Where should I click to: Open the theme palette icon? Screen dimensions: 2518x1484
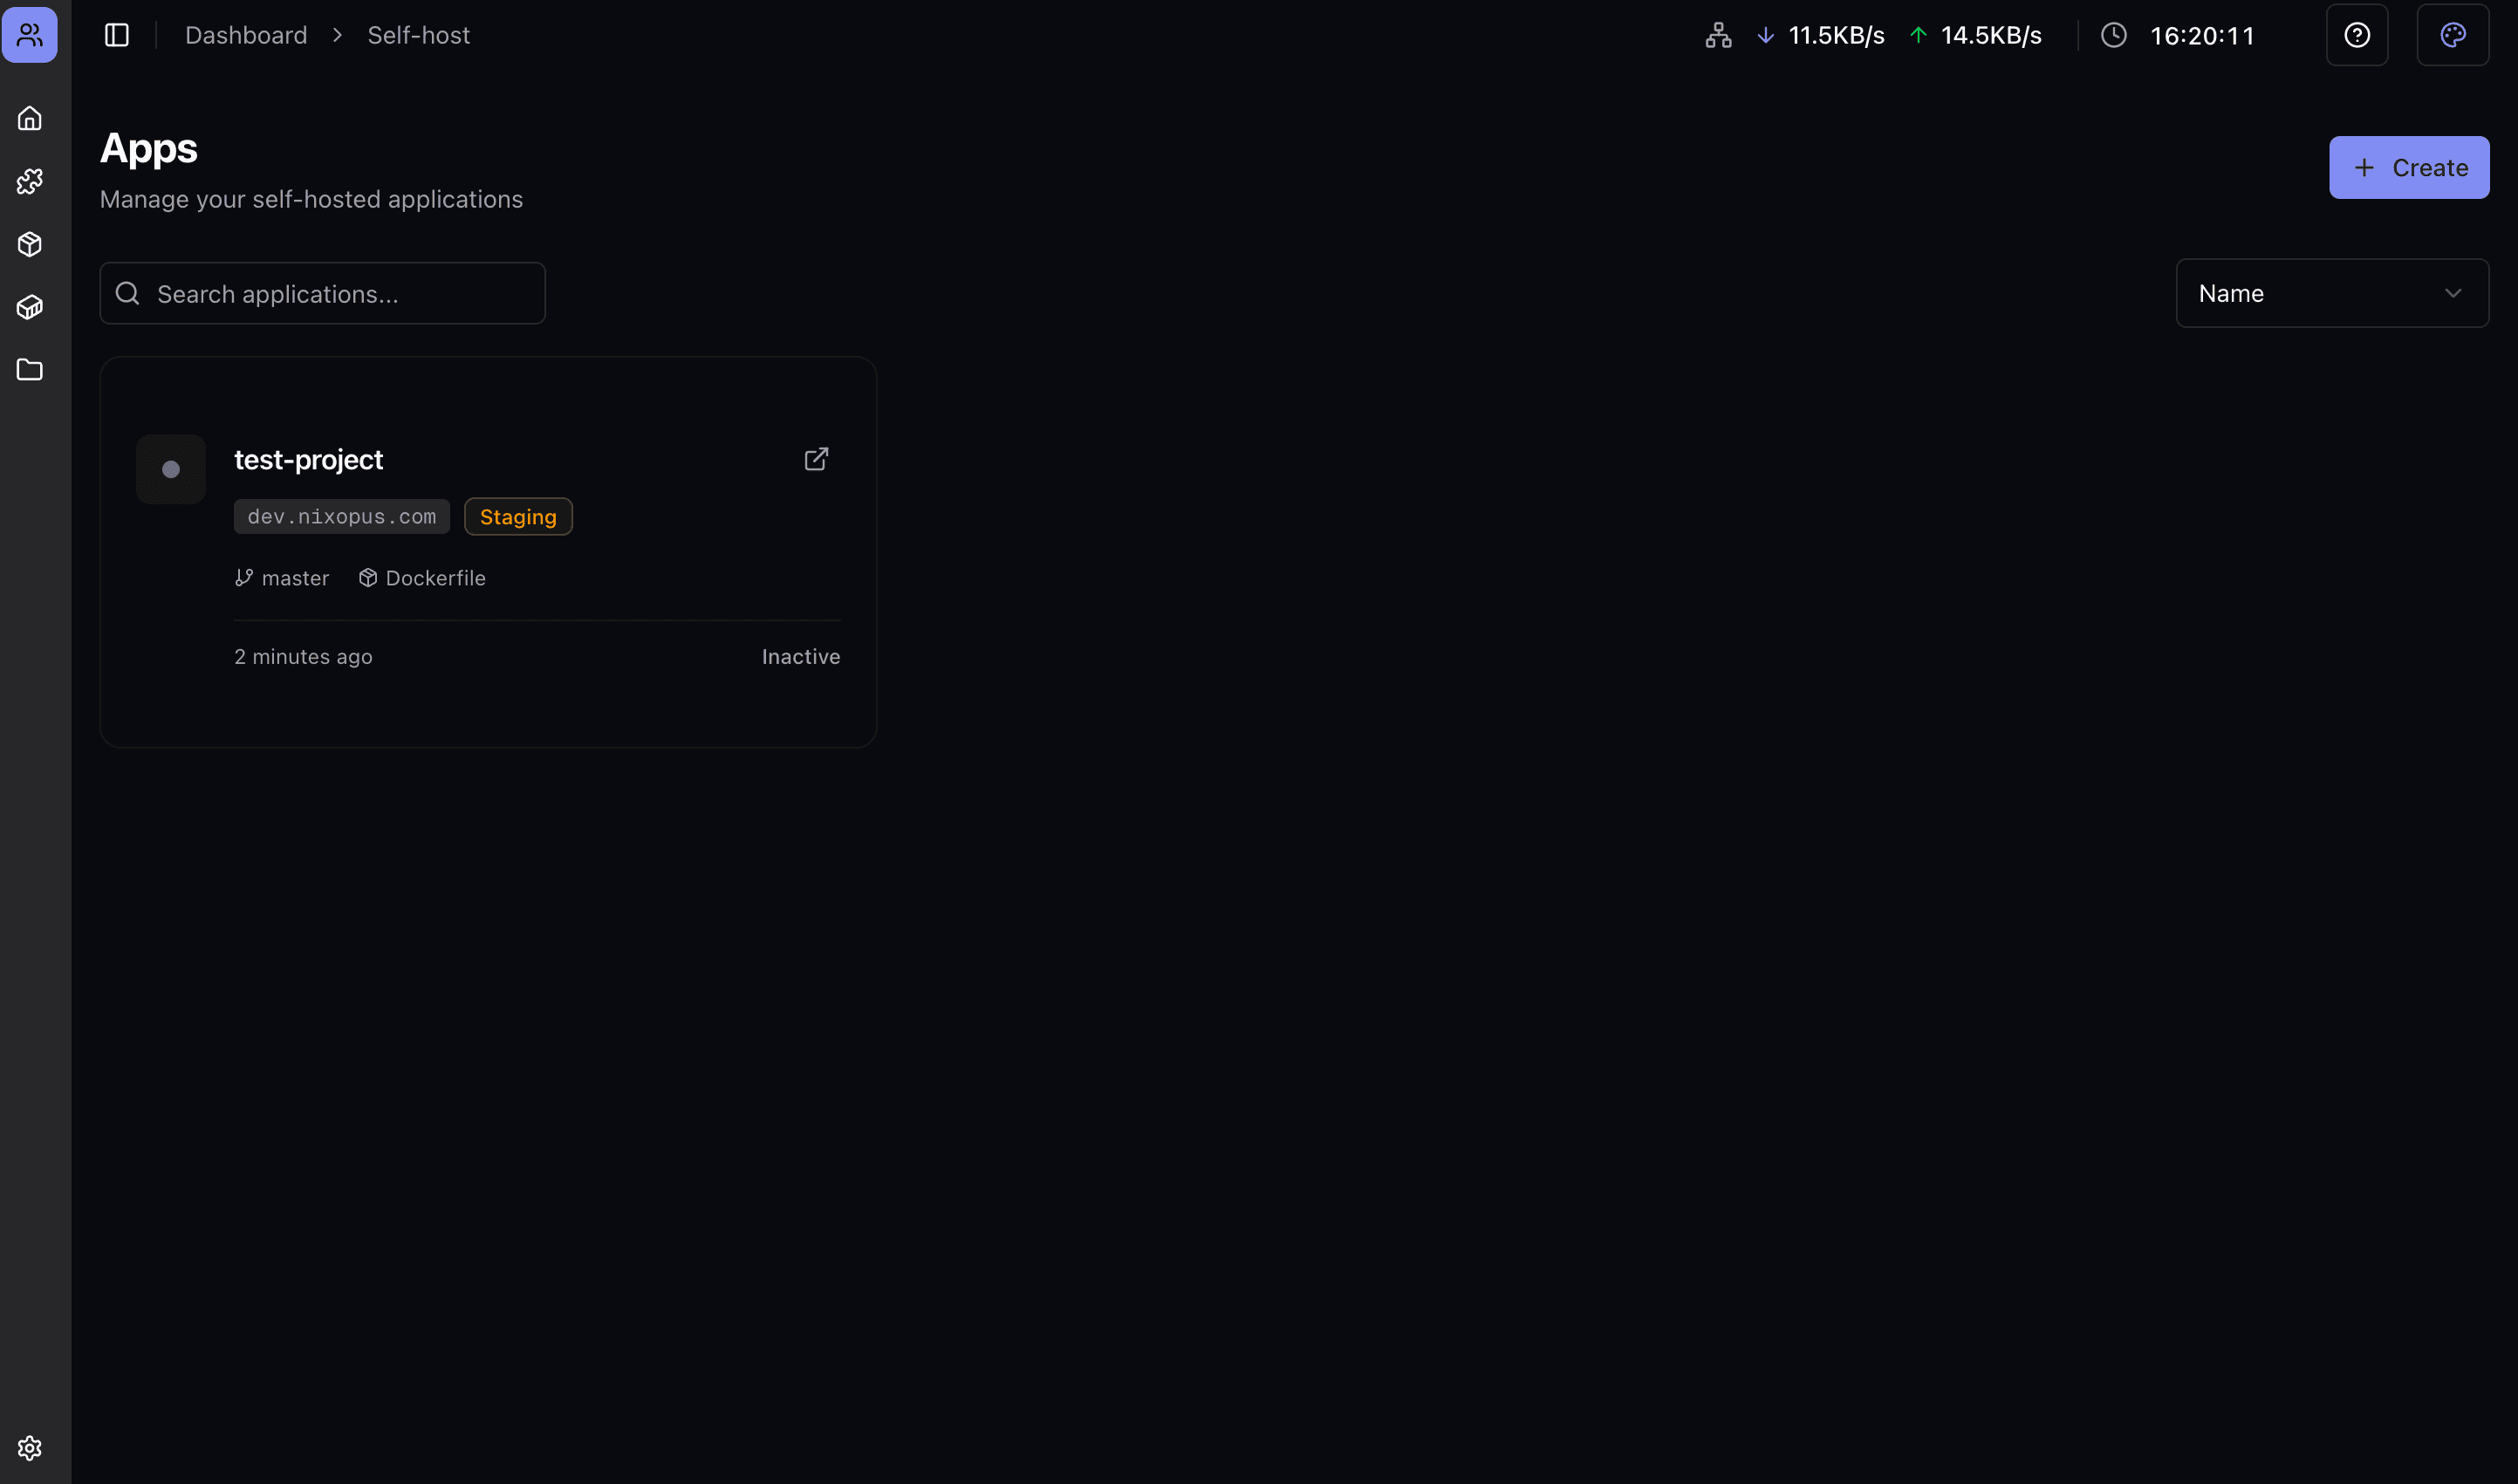(2452, 35)
